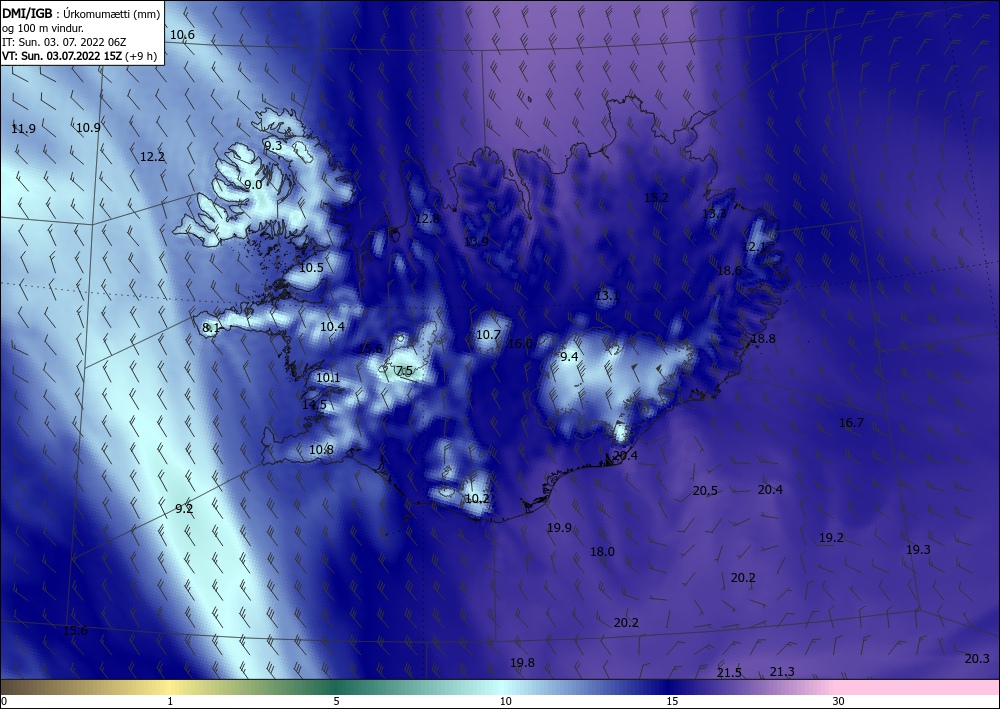Click the value 10.8 on the map
Screen dimensions: 1000x709
click(x=321, y=450)
